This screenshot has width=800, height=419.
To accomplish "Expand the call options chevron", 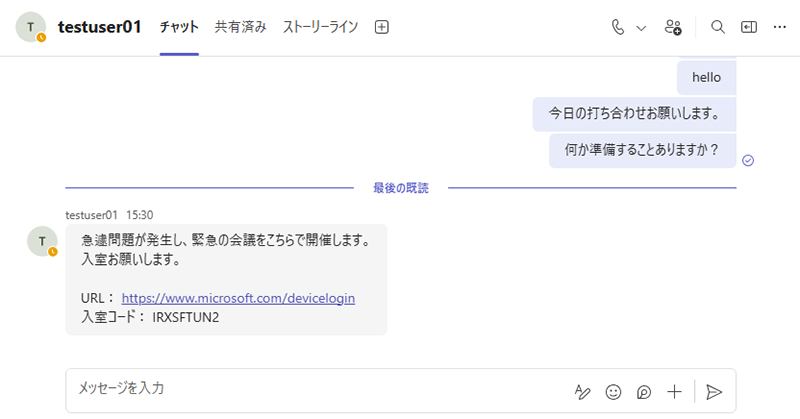I will pos(641,28).
